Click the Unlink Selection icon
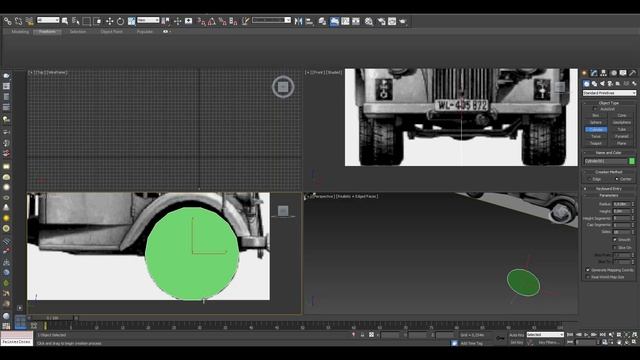640x360 pixels. (18, 21)
